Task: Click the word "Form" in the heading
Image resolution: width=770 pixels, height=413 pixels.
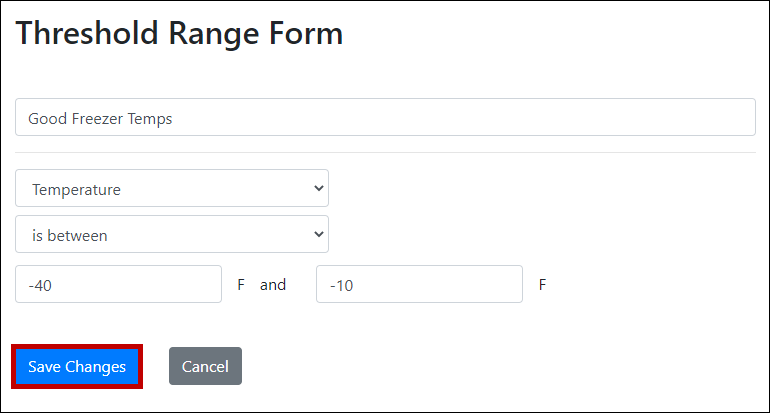Action: point(305,33)
